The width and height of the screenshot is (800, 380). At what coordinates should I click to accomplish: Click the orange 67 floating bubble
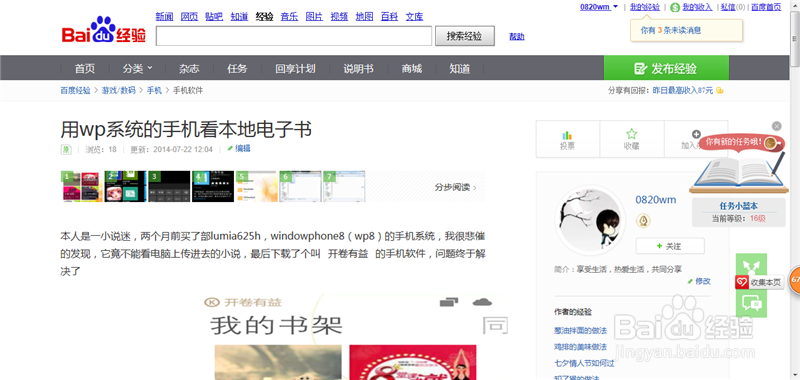tap(794, 280)
